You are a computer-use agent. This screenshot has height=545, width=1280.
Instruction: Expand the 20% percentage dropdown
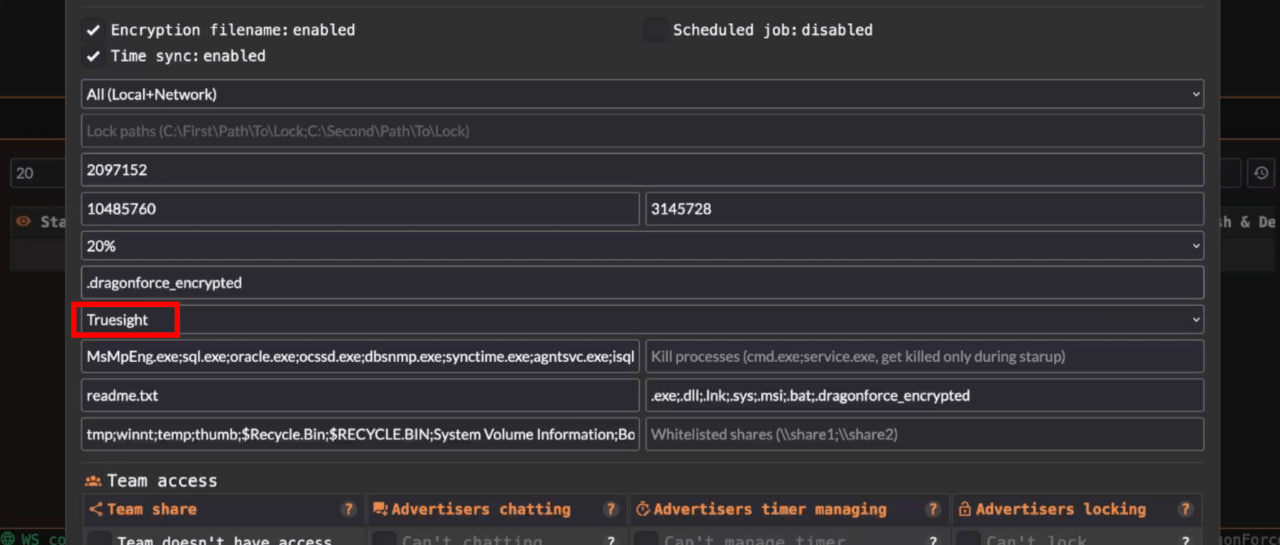(642, 245)
